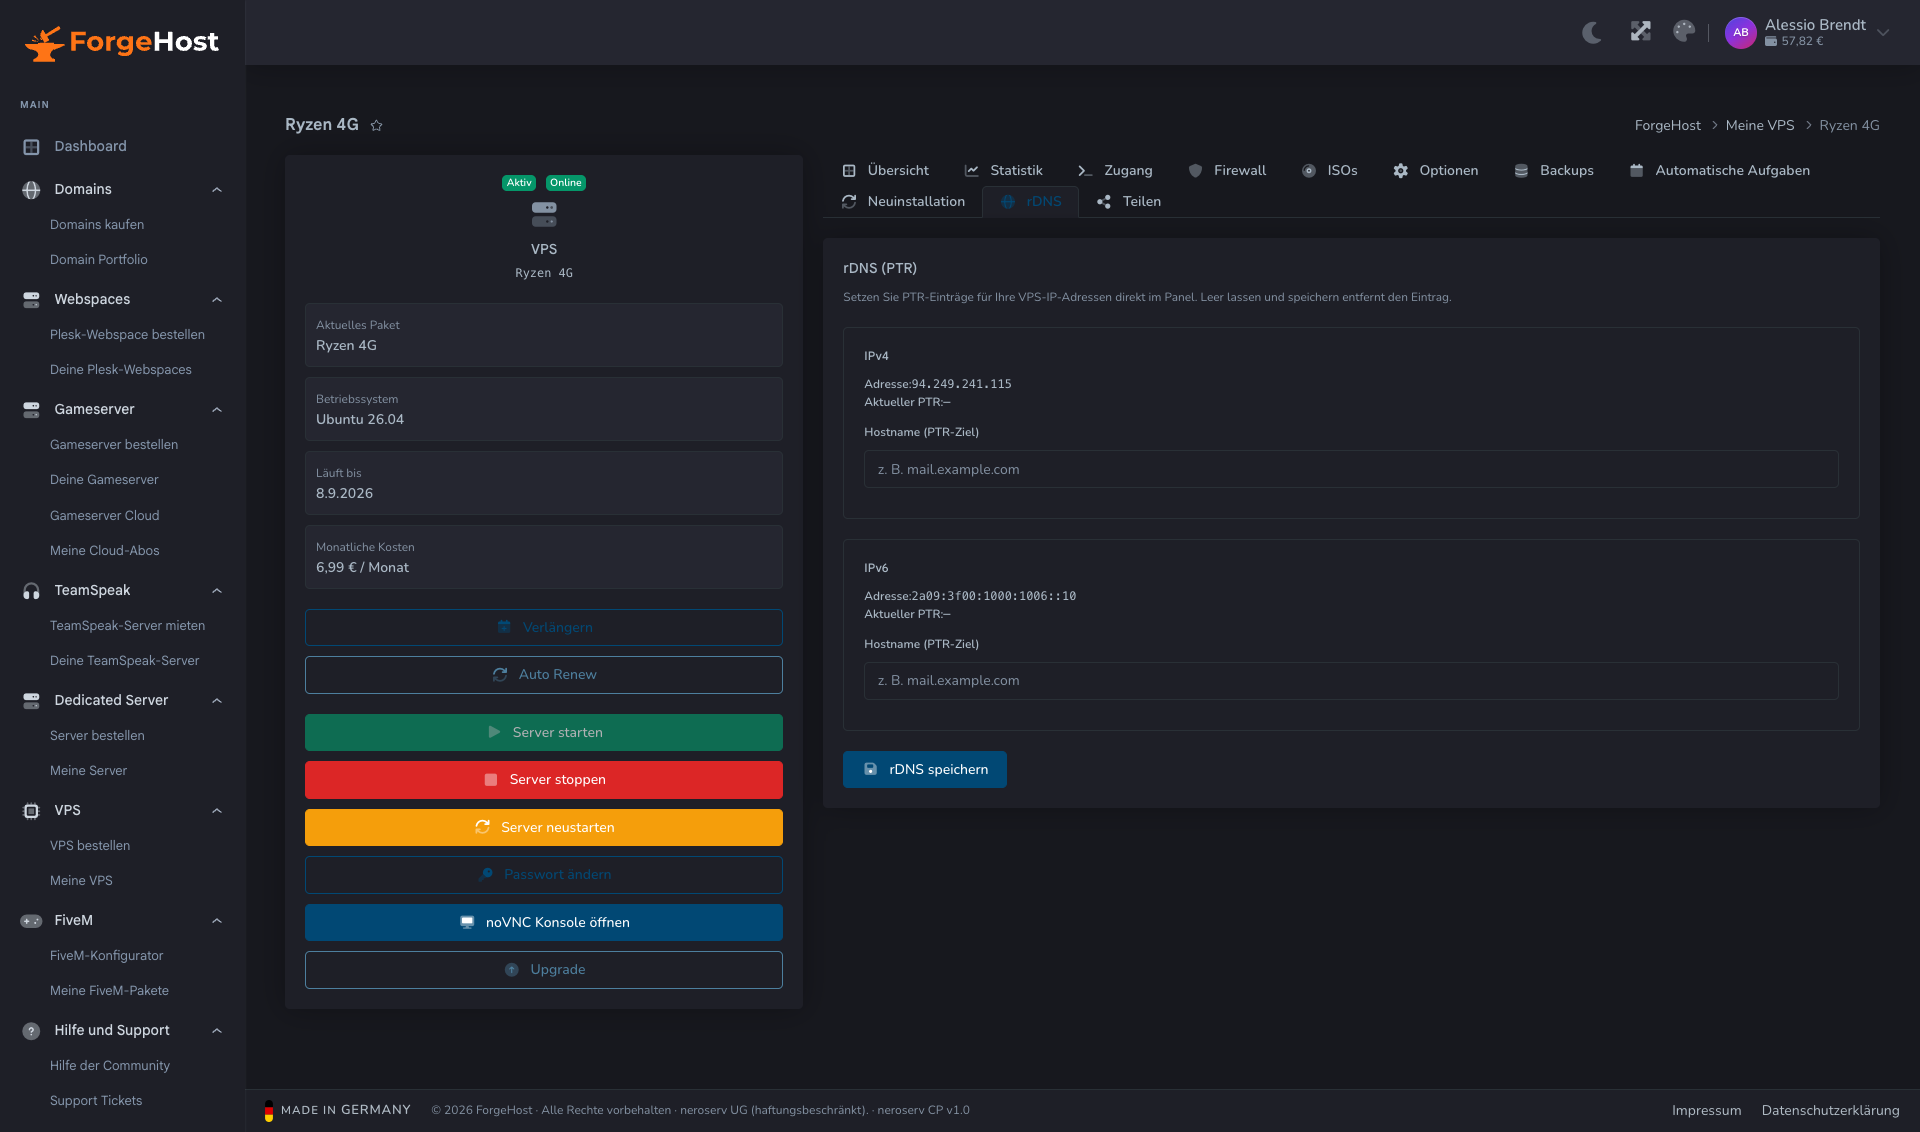Image resolution: width=1920 pixels, height=1132 pixels.
Task: Click the green Online badge
Action: pos(565,183)
